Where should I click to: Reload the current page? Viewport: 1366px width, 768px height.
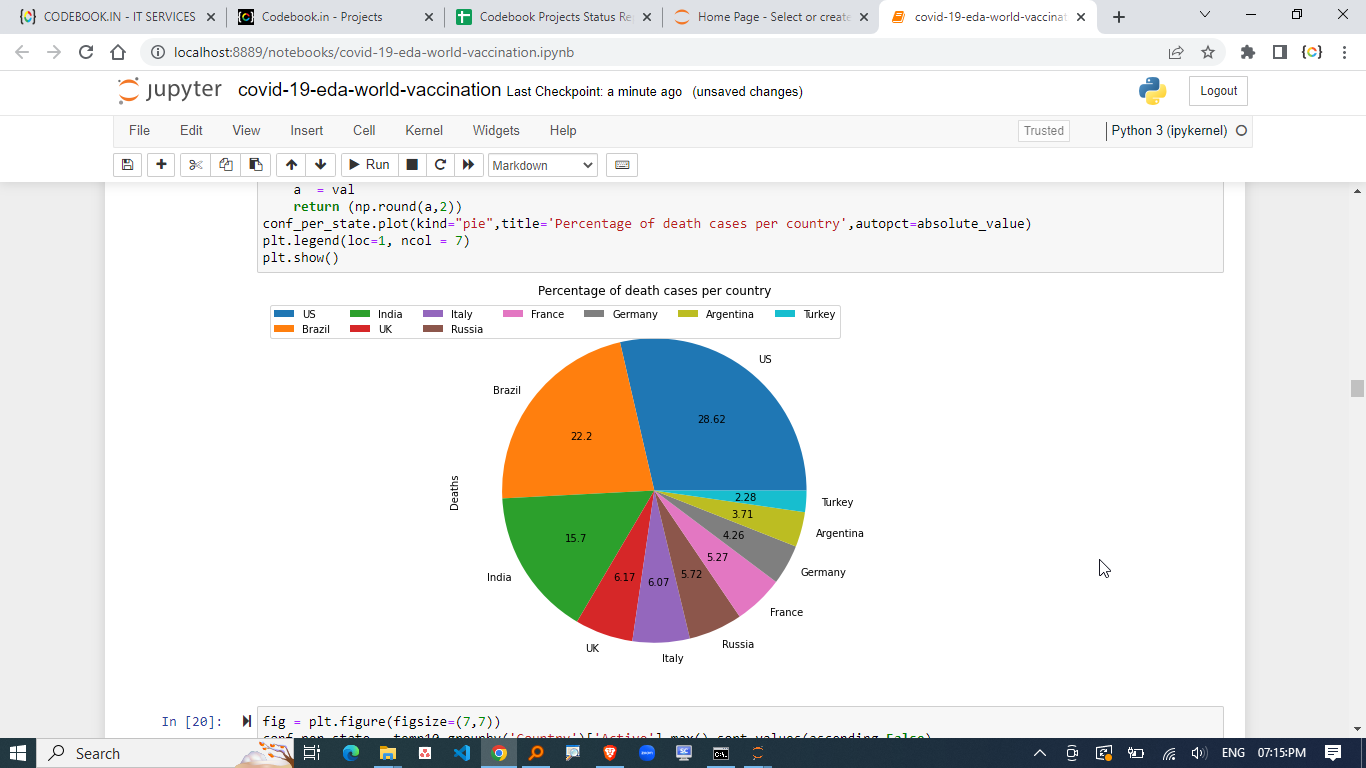86,52
